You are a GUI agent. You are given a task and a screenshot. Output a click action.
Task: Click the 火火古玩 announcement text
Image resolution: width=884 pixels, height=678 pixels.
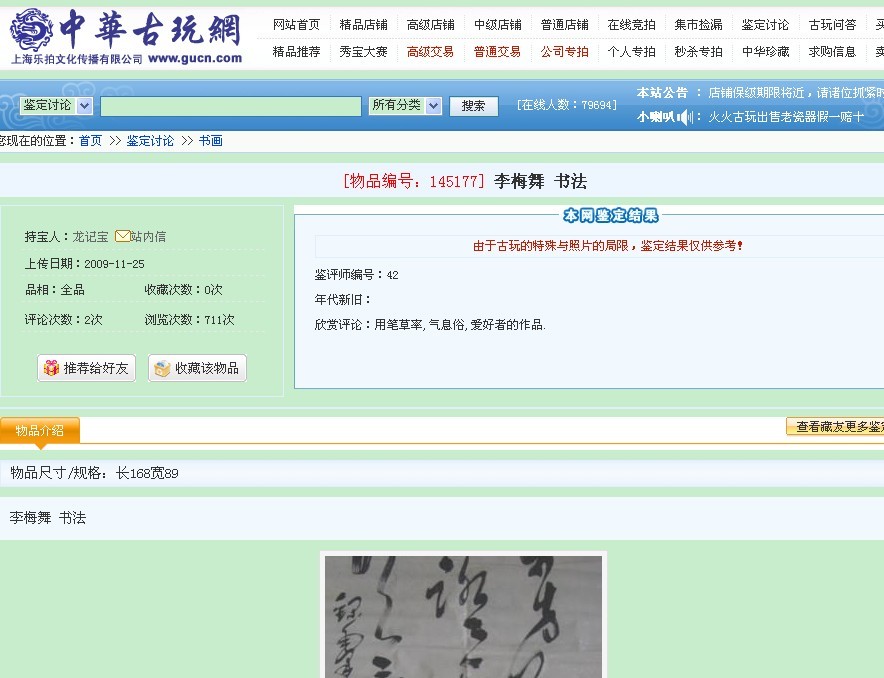(x=785, y=117)
